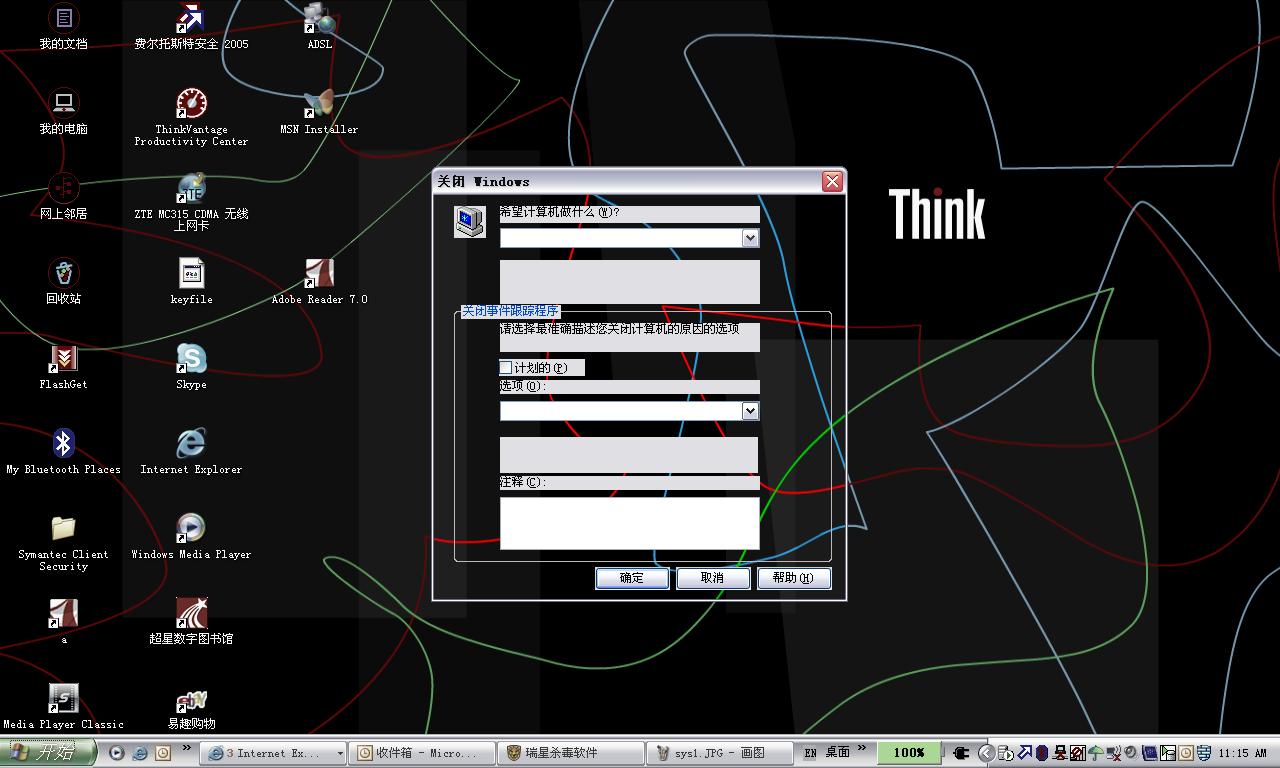Open the 我的文档 desktop icon
The width and height of the screenshot is (1280, 768).
pyautogui.click(x=63, y=27)
